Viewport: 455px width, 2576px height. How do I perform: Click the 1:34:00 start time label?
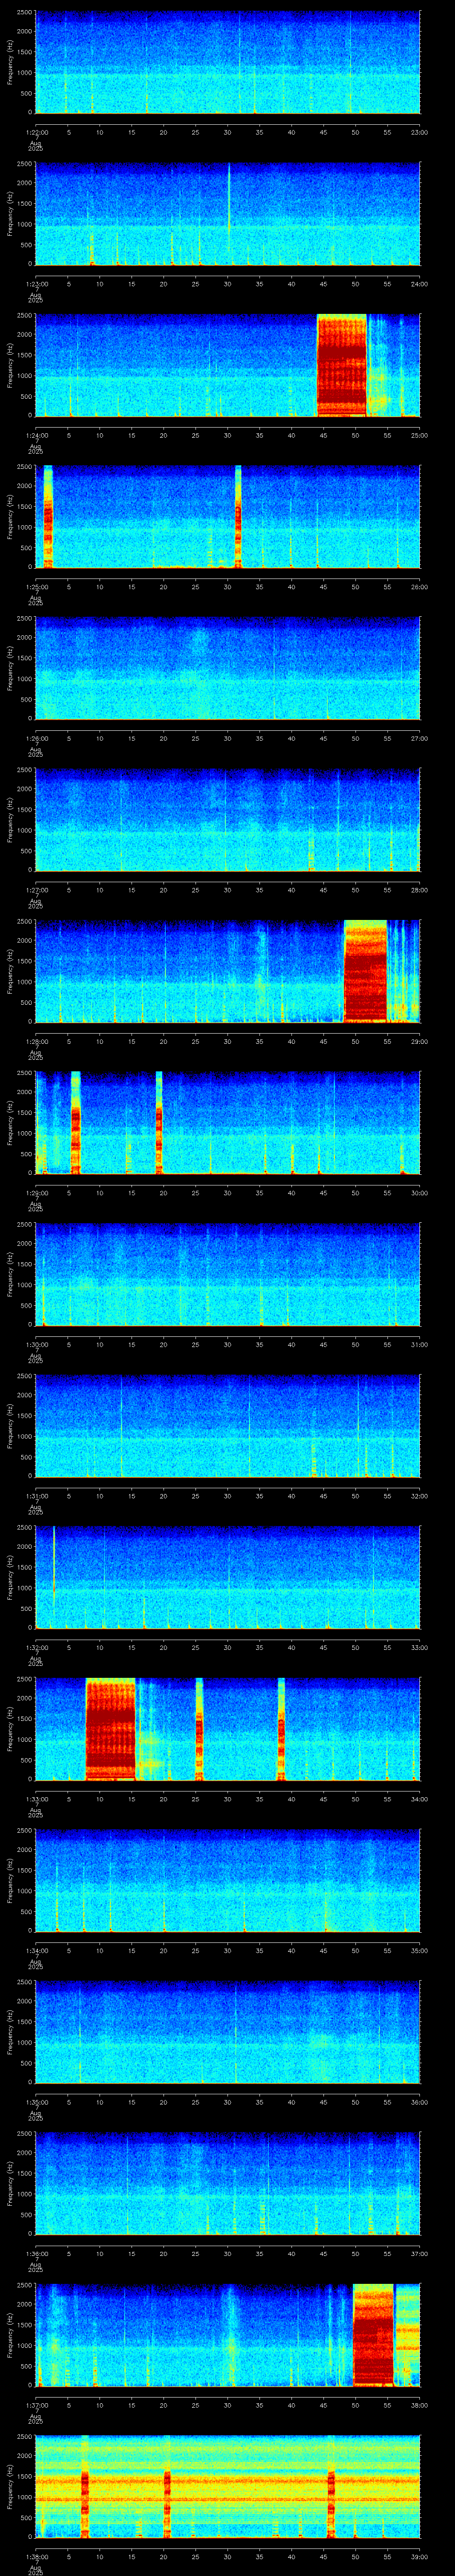click(x=36, y=1950)
